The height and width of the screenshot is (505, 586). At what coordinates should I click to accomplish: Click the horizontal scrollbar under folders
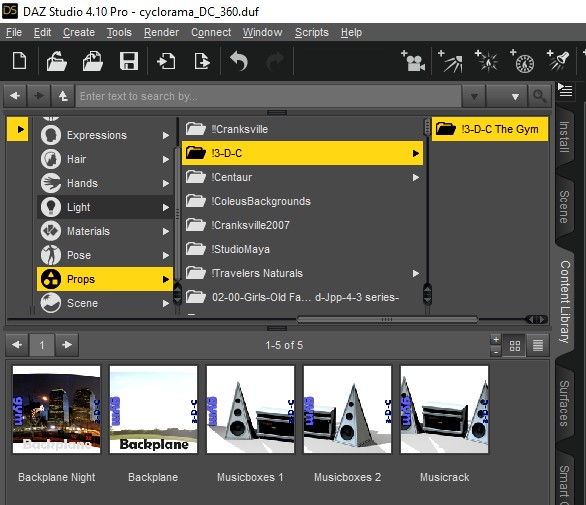(x=387, y=320)
